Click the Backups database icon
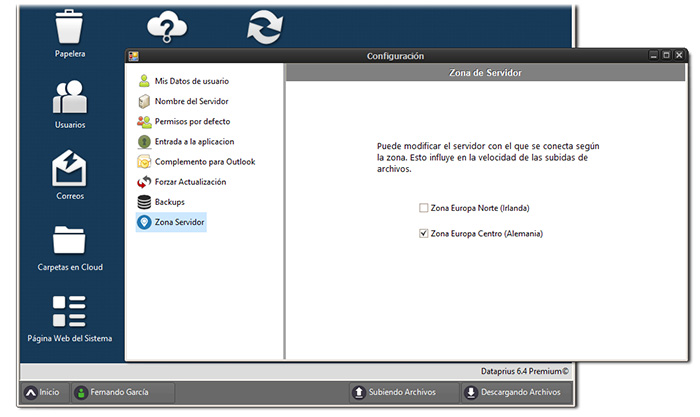Screen dimensions: 700x417 tap(144, 202)
